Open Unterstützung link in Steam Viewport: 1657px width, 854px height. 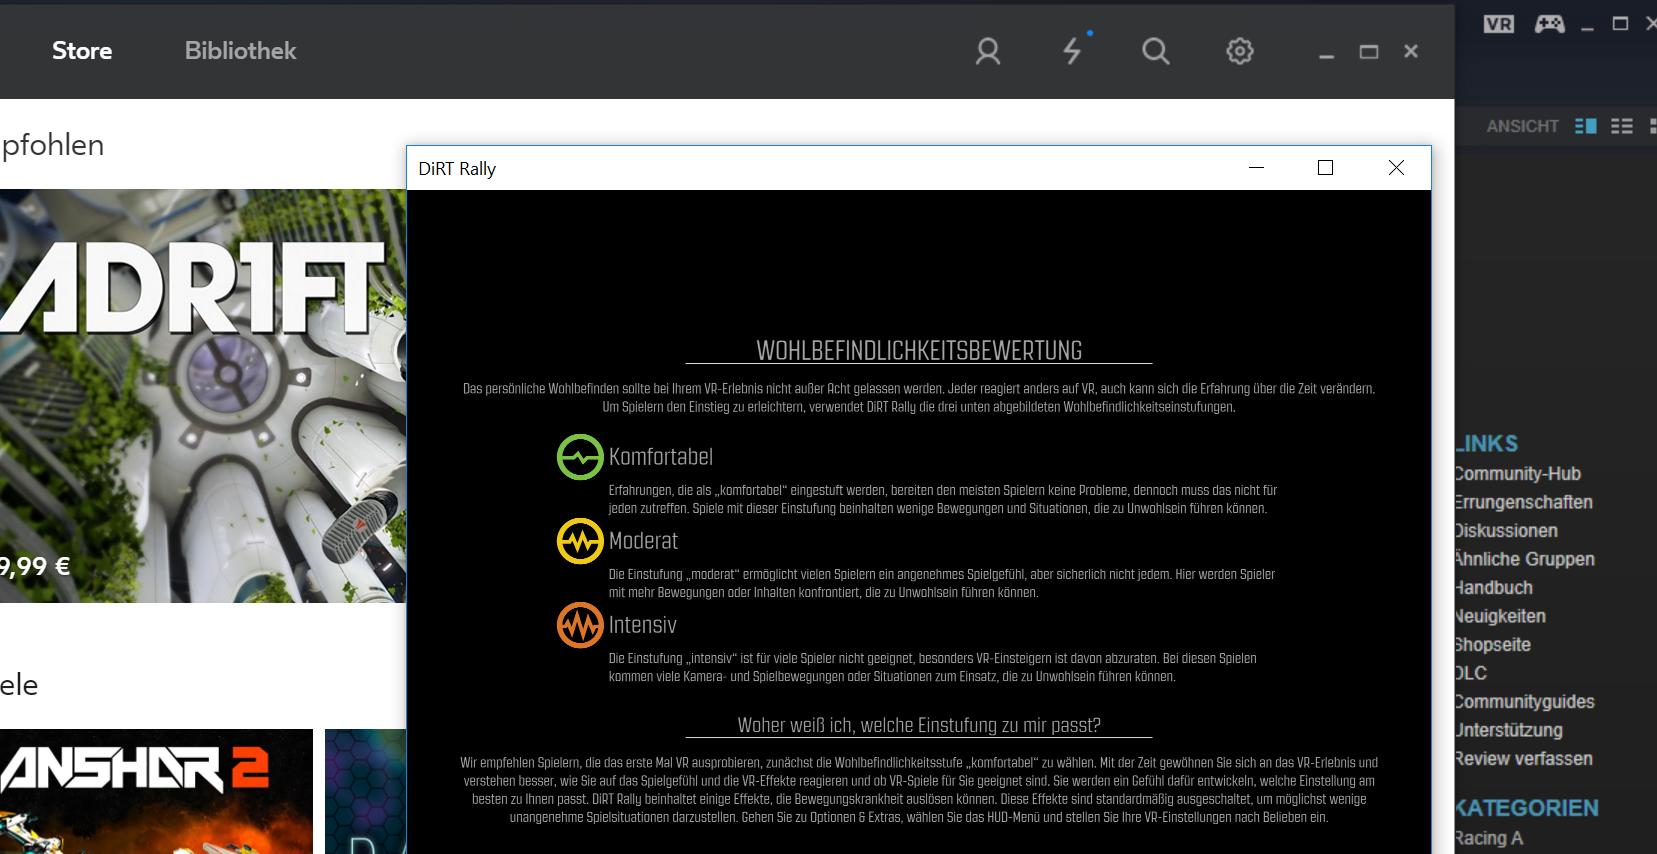[x=1509, y=730]
